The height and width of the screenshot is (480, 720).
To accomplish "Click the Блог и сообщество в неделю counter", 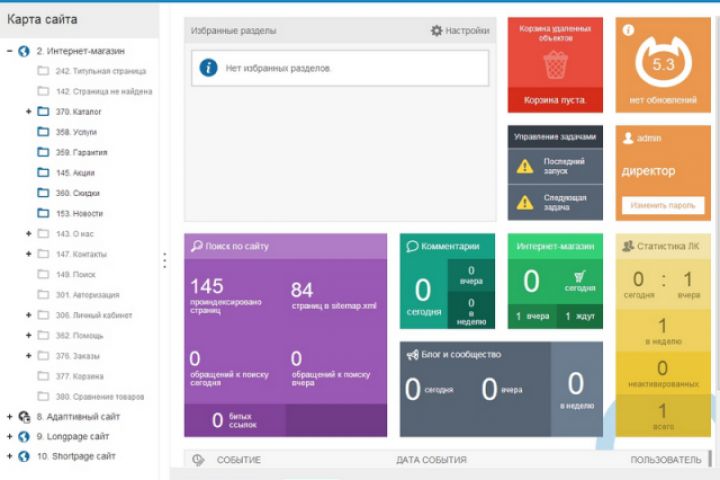I will click(577, 390).
